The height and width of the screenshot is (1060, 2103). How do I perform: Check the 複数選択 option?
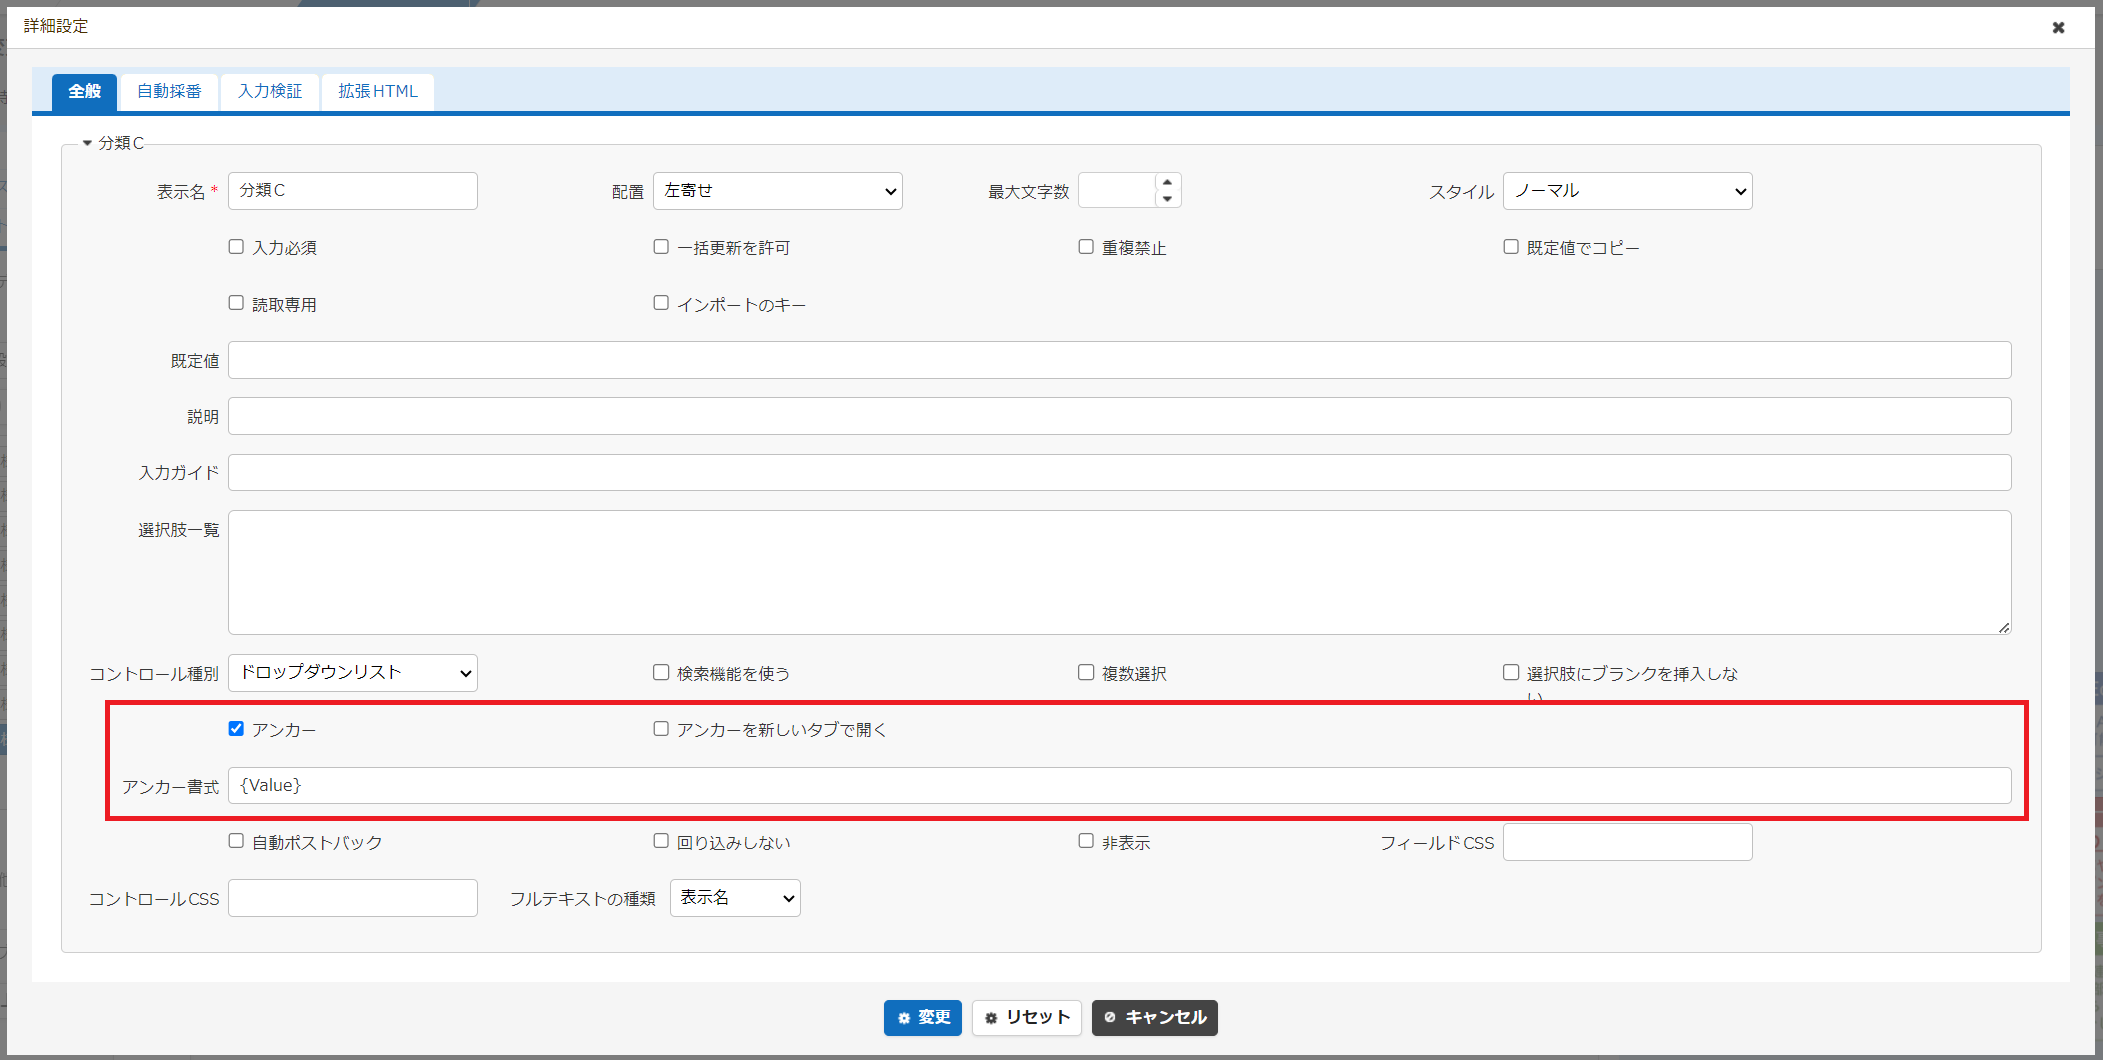click(x=1086, y=672)
